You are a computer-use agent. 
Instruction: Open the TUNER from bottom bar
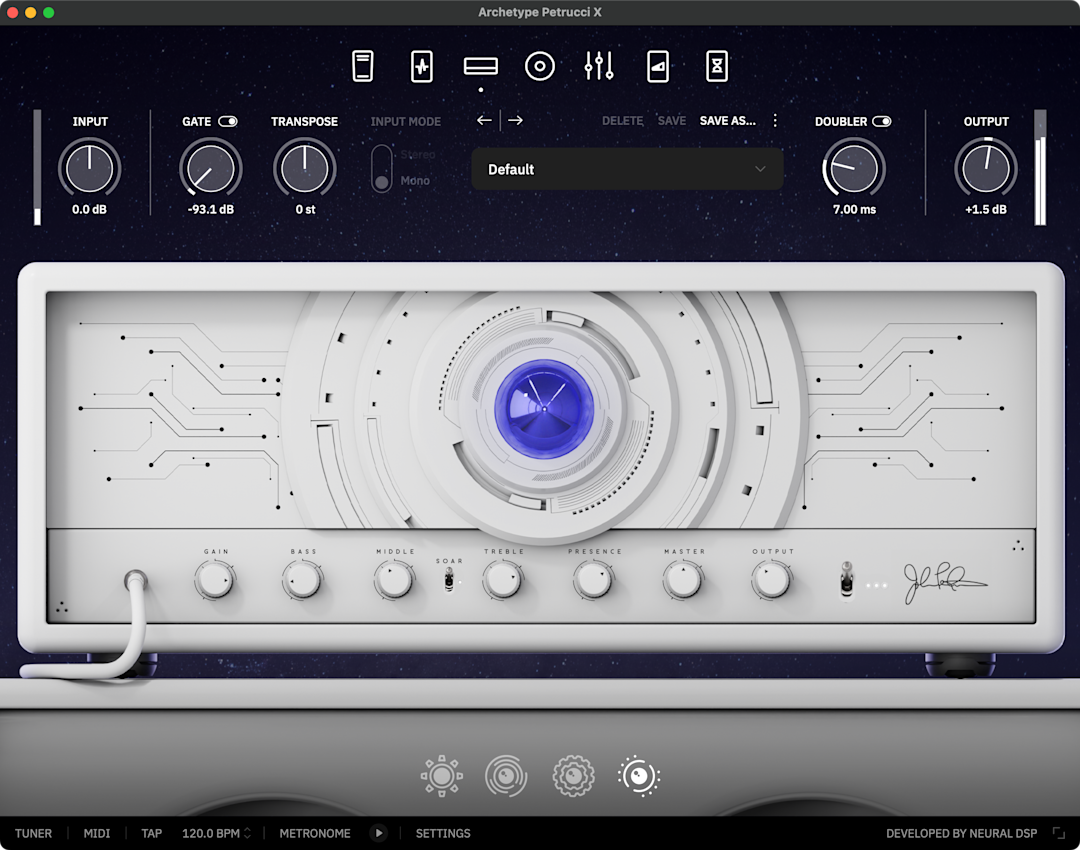point(33,833)
